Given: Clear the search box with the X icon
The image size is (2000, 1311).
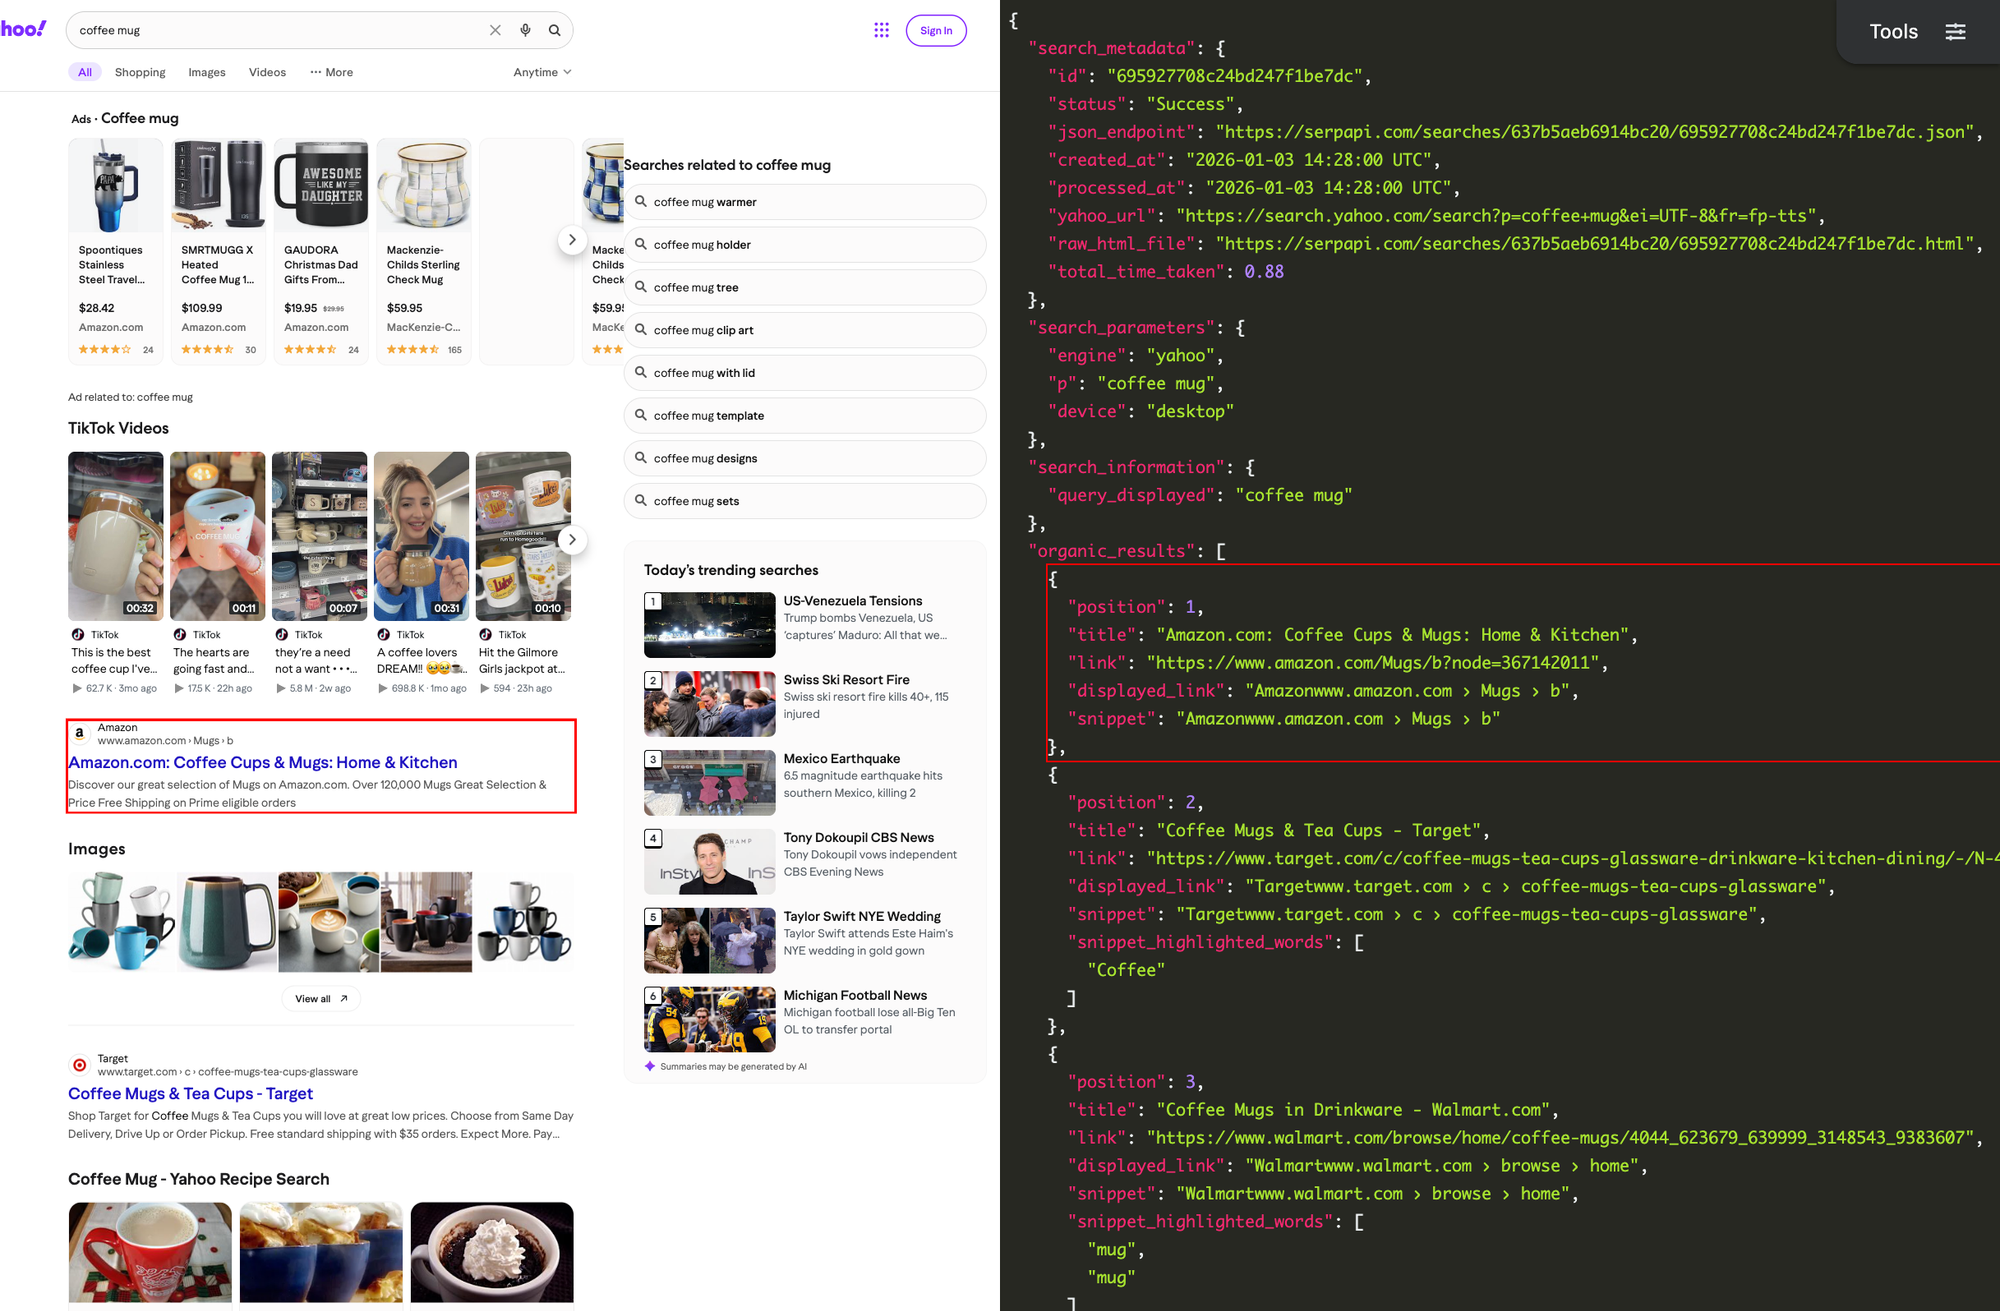Looking at the screenshot, I should (495, 30).
